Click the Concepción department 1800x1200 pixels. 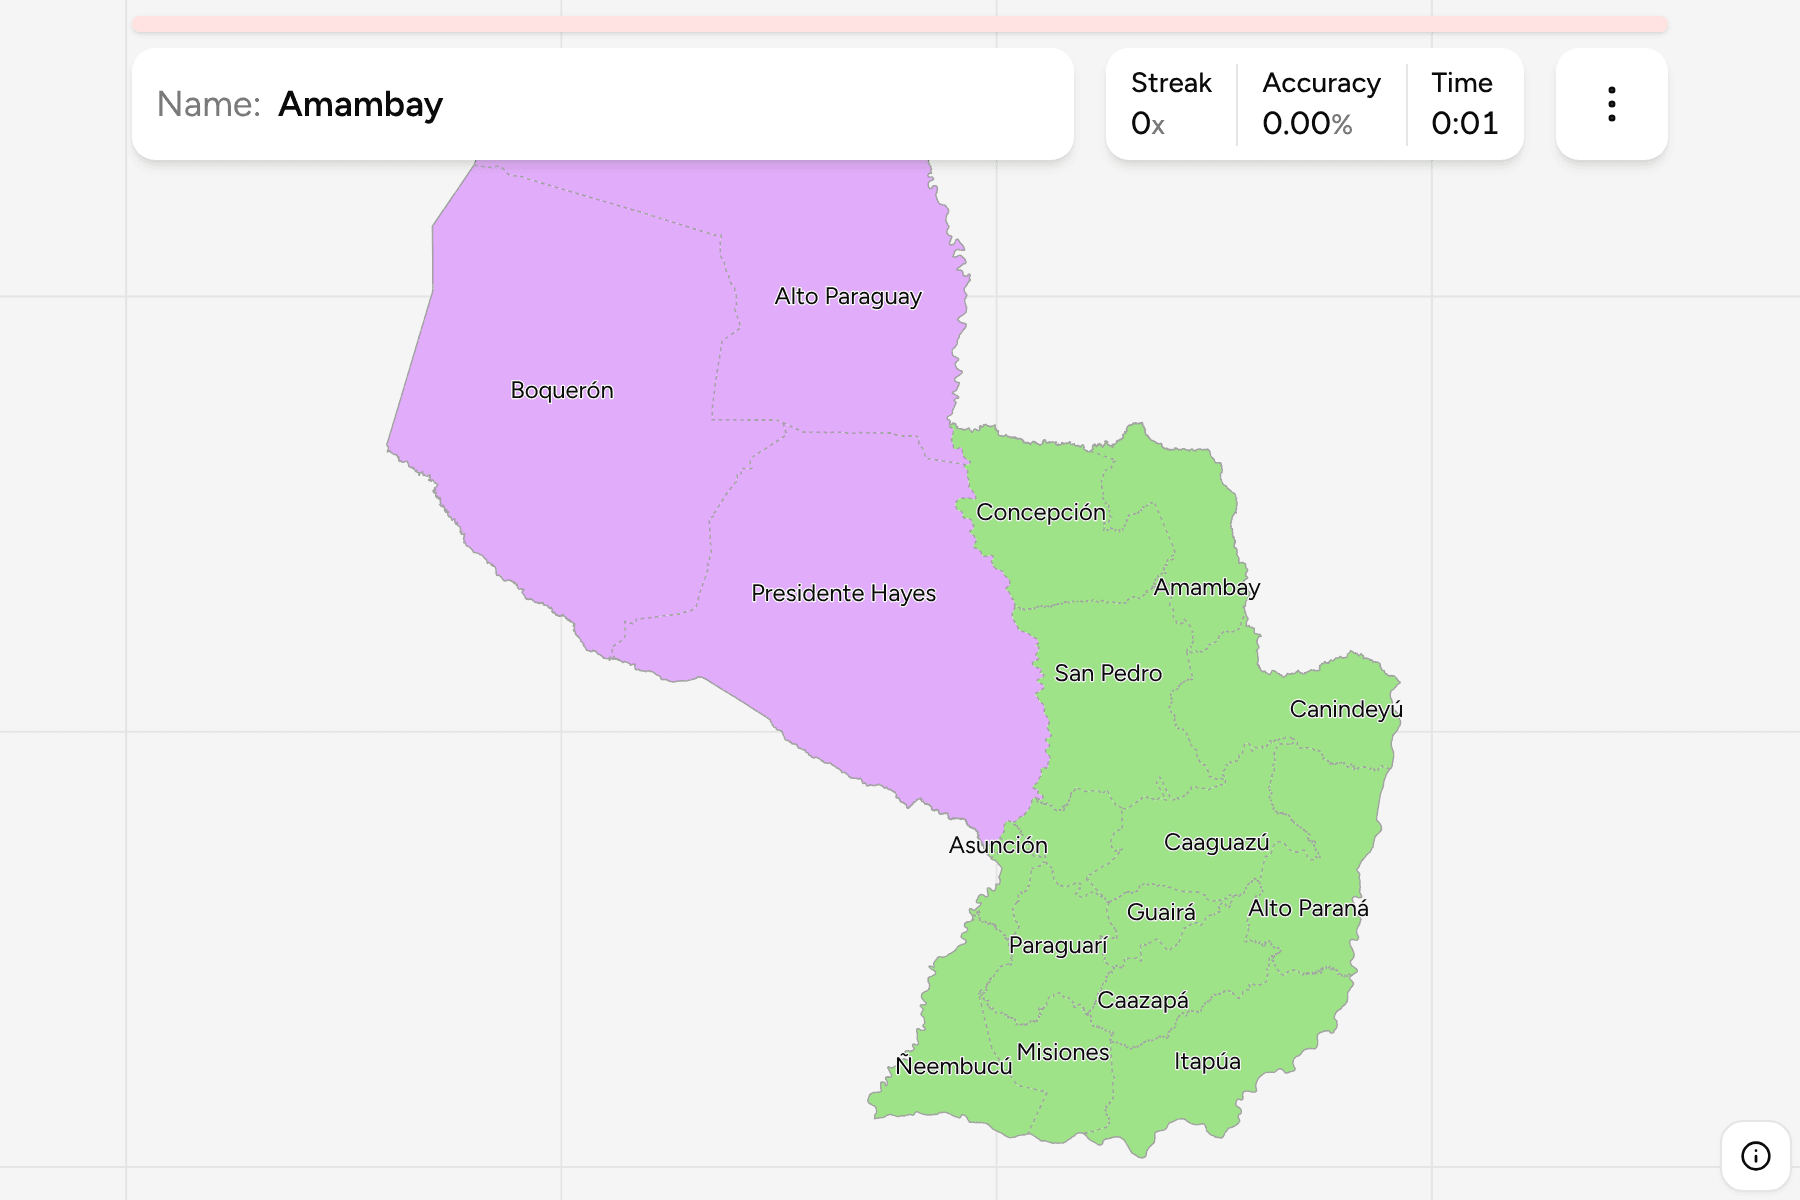1041,512
